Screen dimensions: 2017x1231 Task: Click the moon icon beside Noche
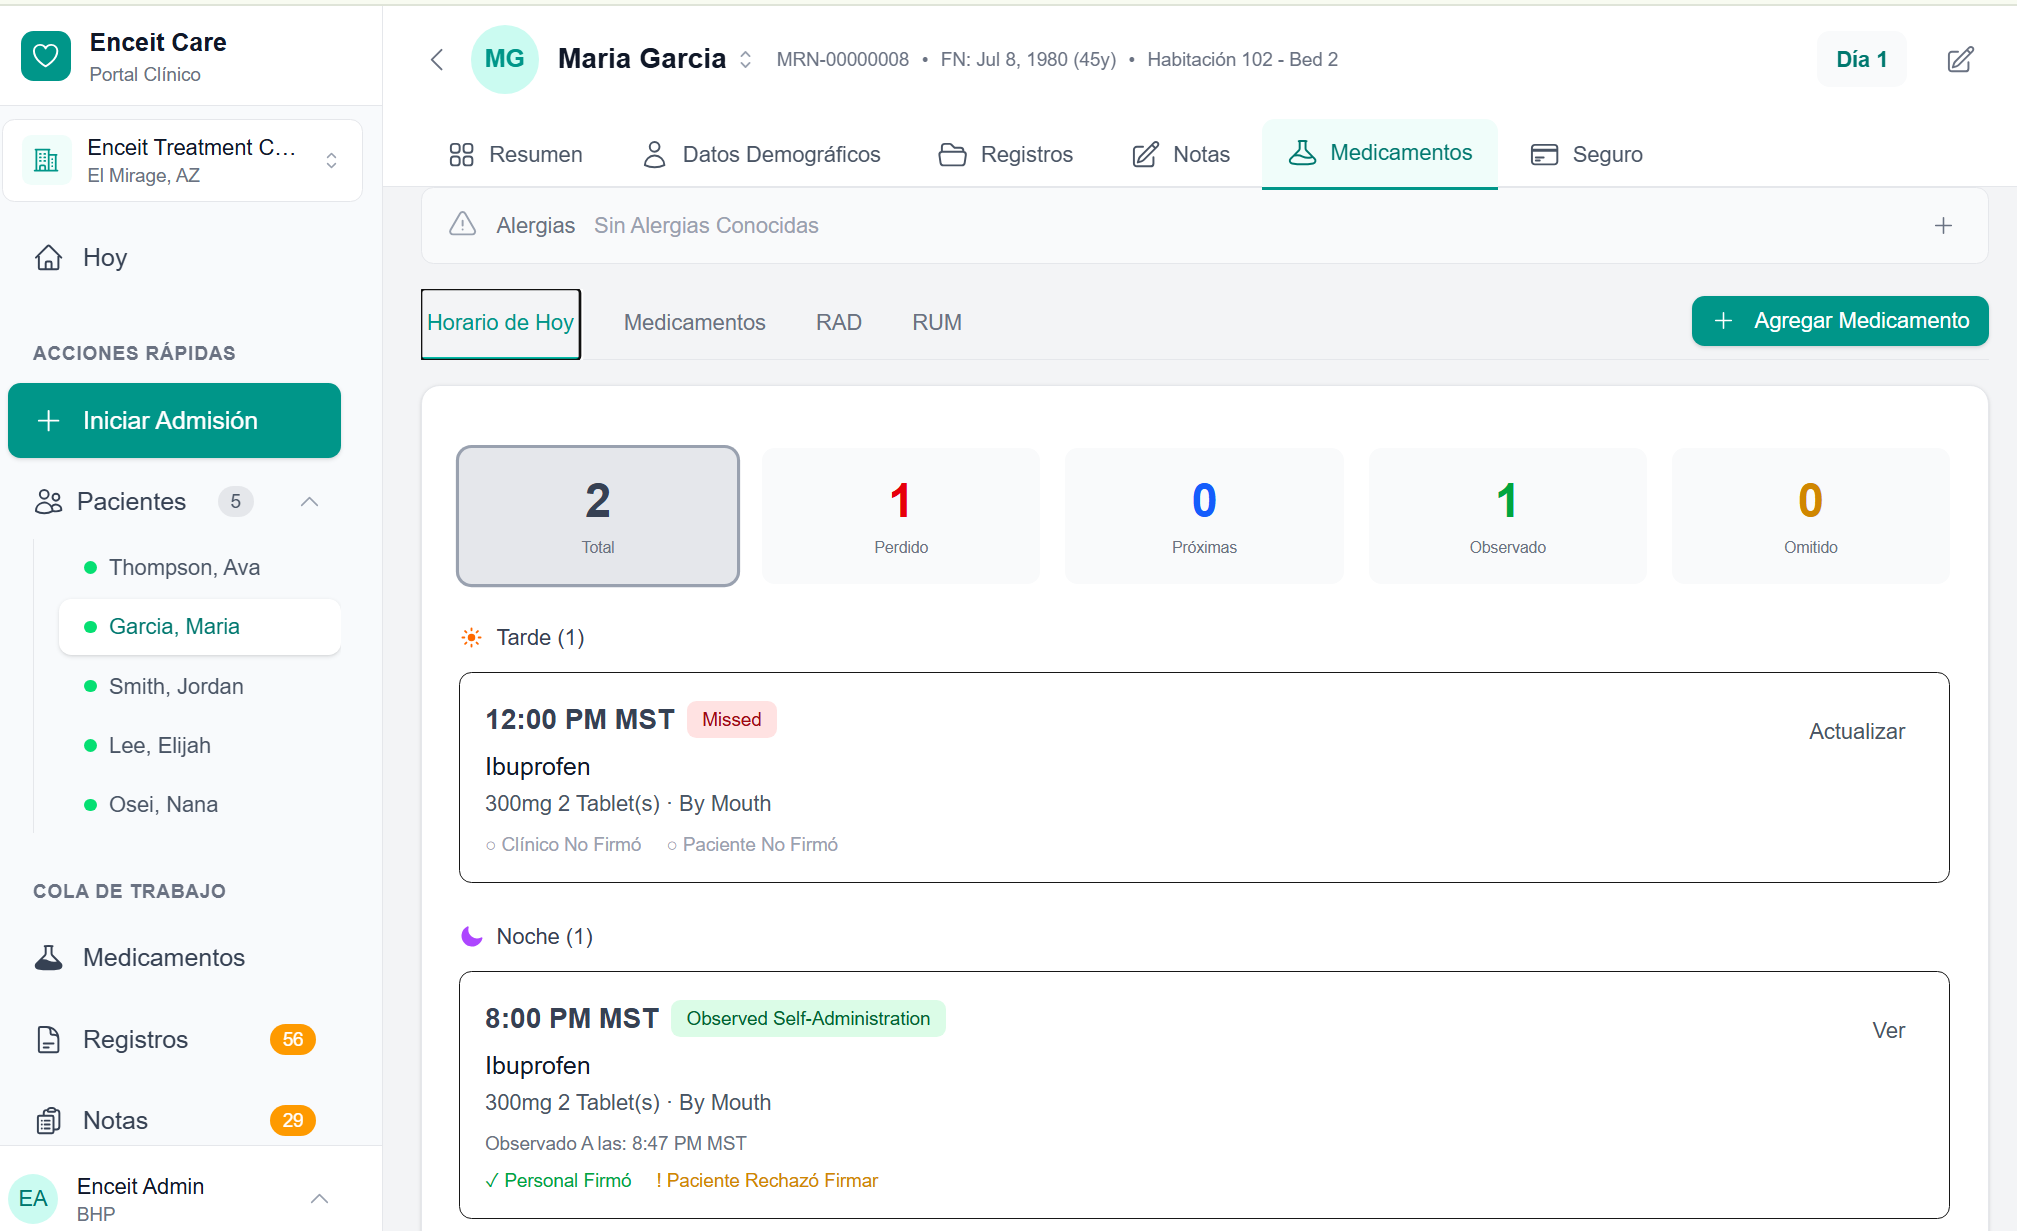tap(471, 937)
